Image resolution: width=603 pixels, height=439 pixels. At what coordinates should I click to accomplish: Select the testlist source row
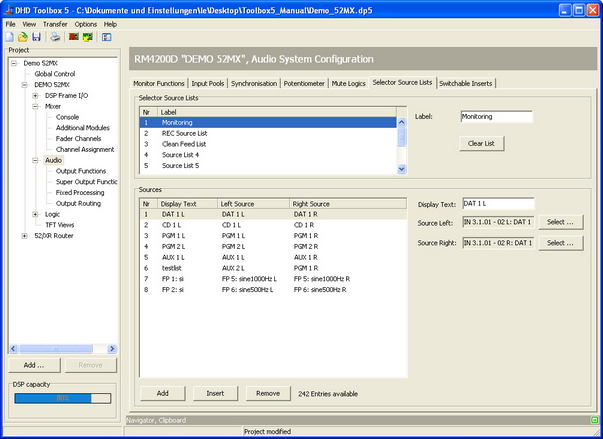[273, 268]
